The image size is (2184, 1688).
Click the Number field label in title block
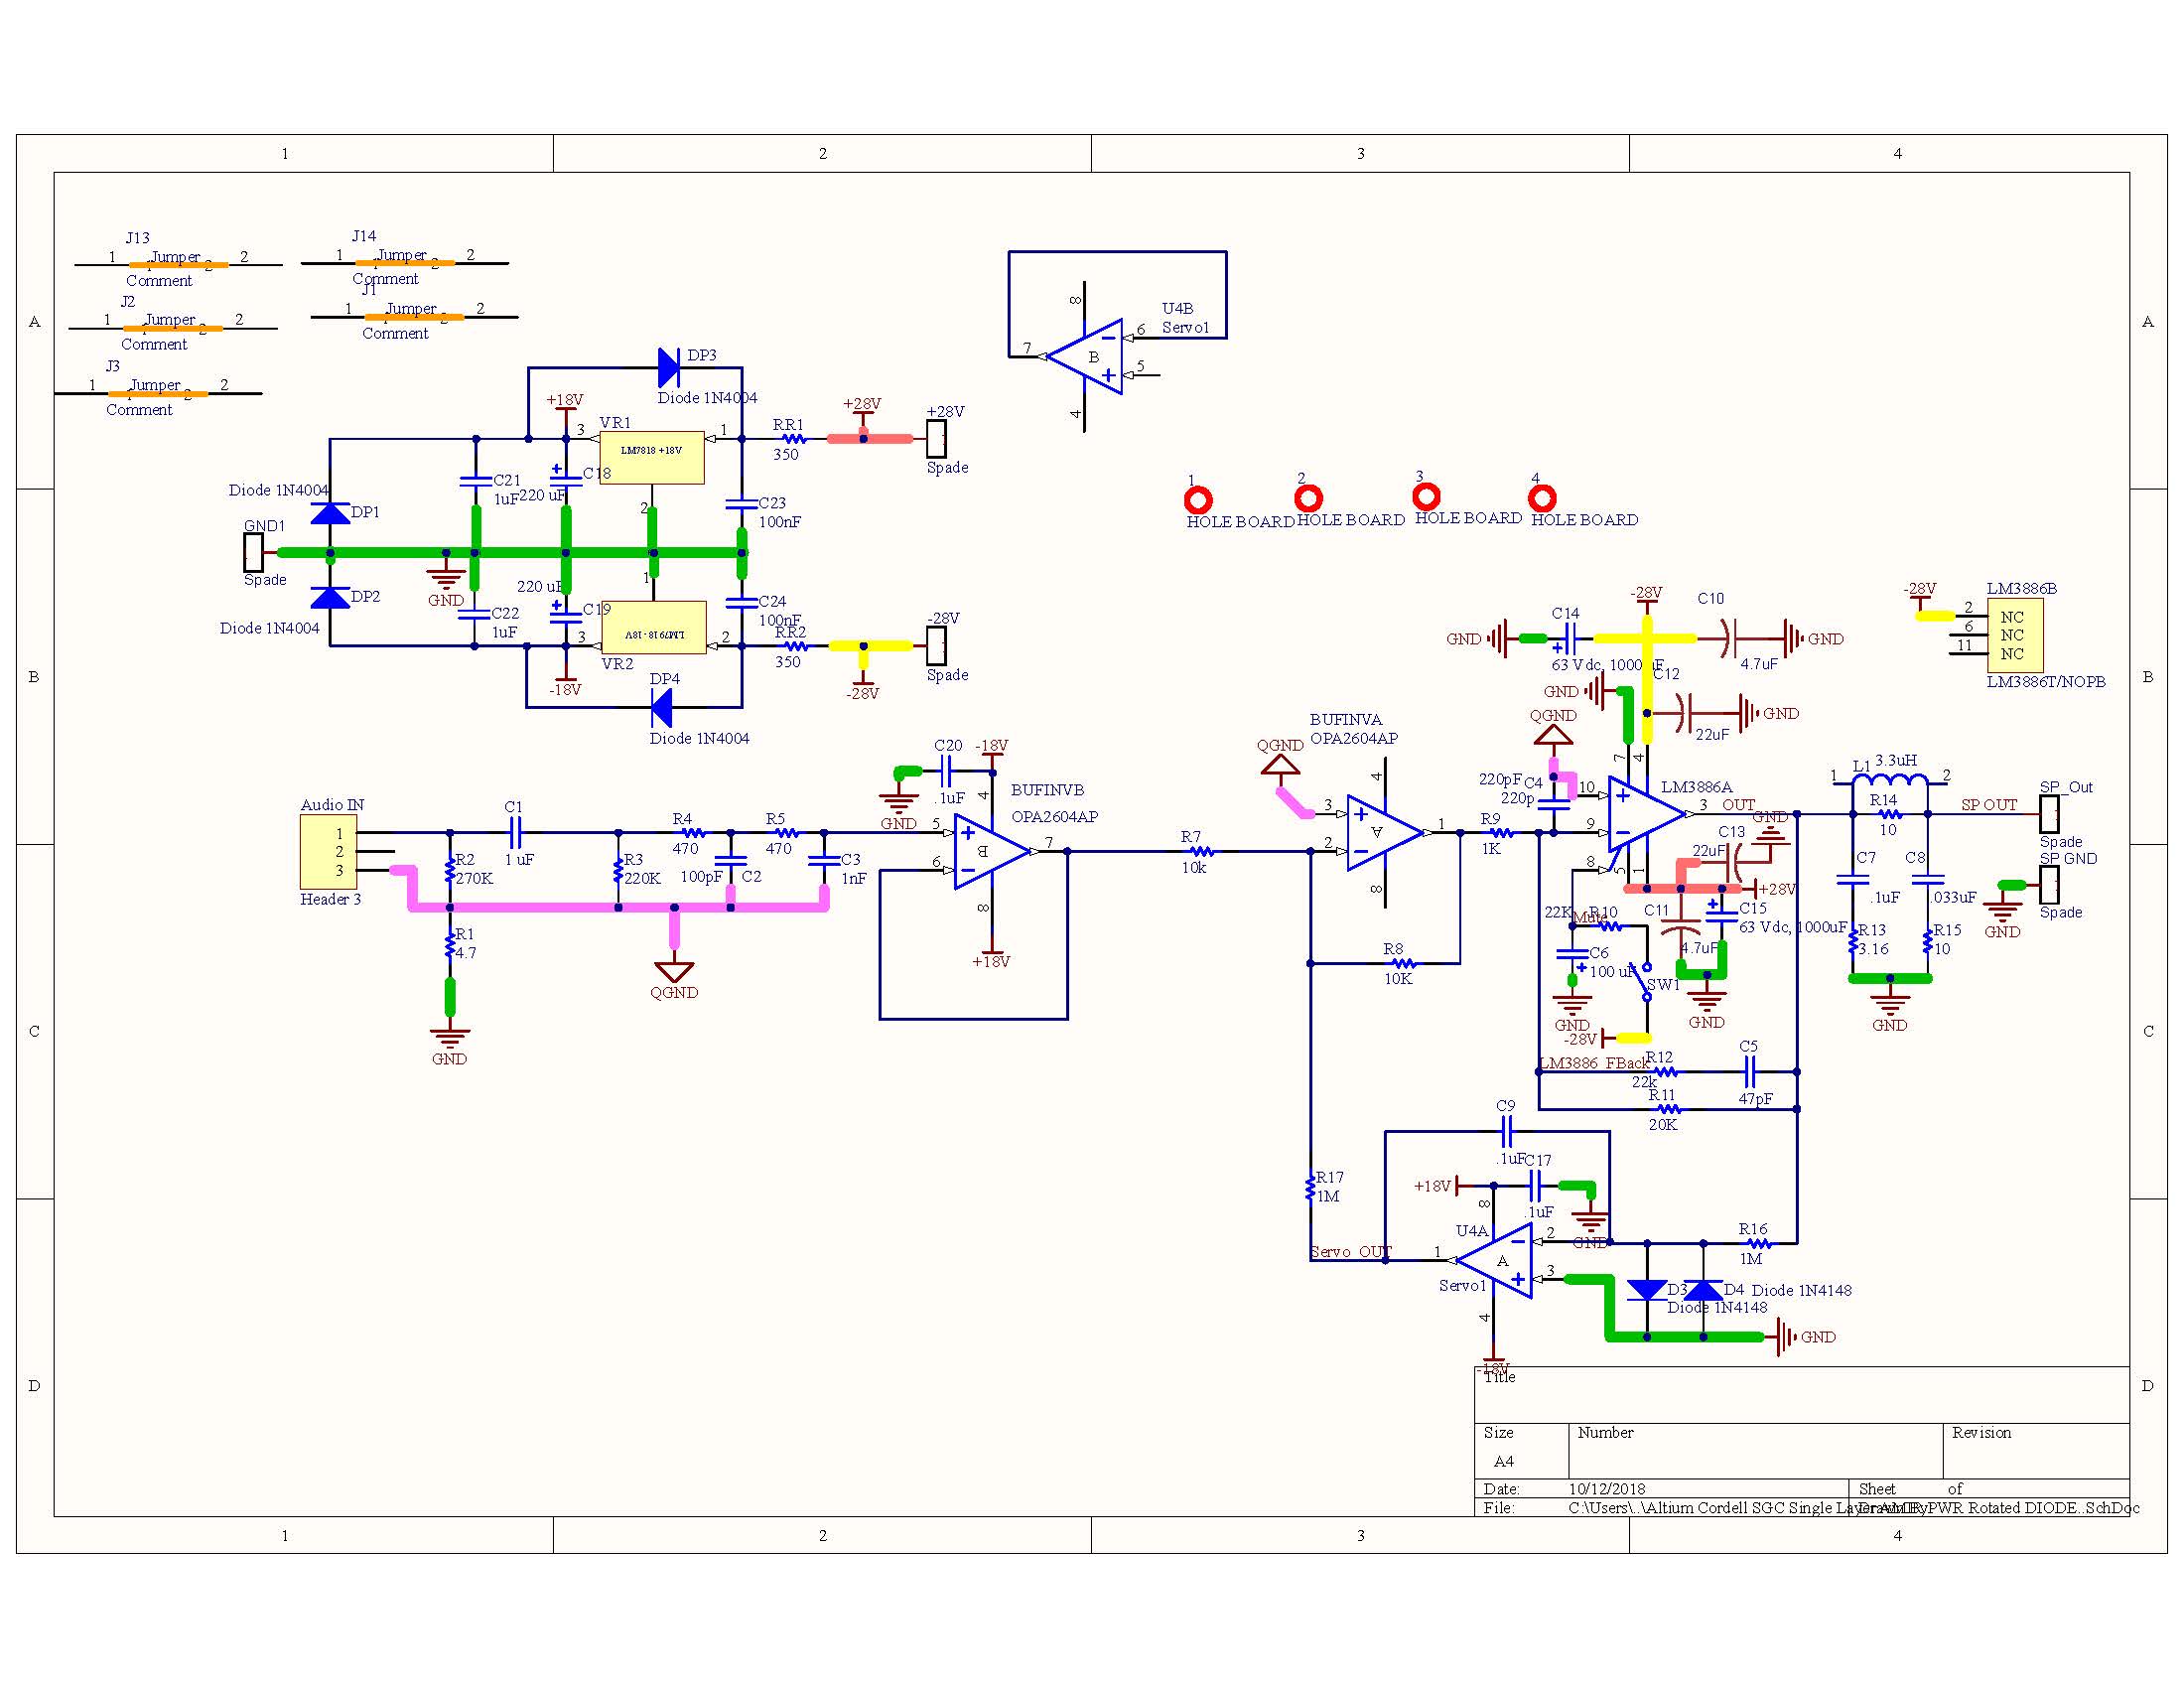coord(1606,1433)
